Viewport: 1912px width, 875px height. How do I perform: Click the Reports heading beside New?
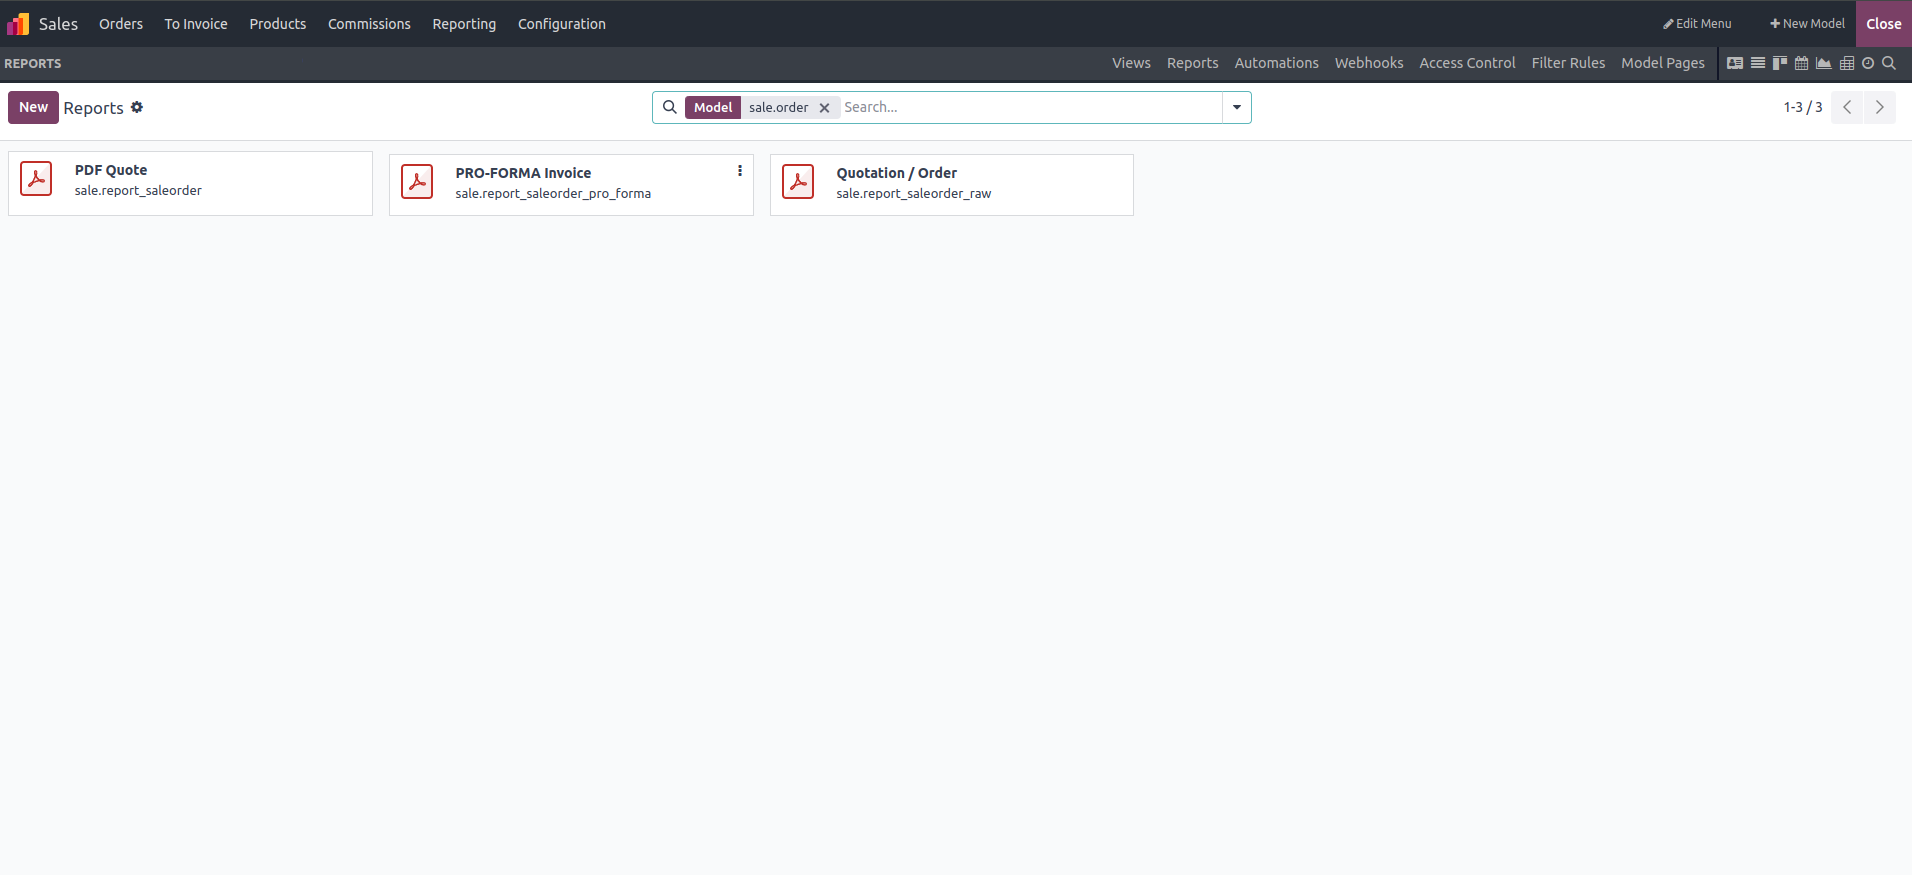click(94, 108)
